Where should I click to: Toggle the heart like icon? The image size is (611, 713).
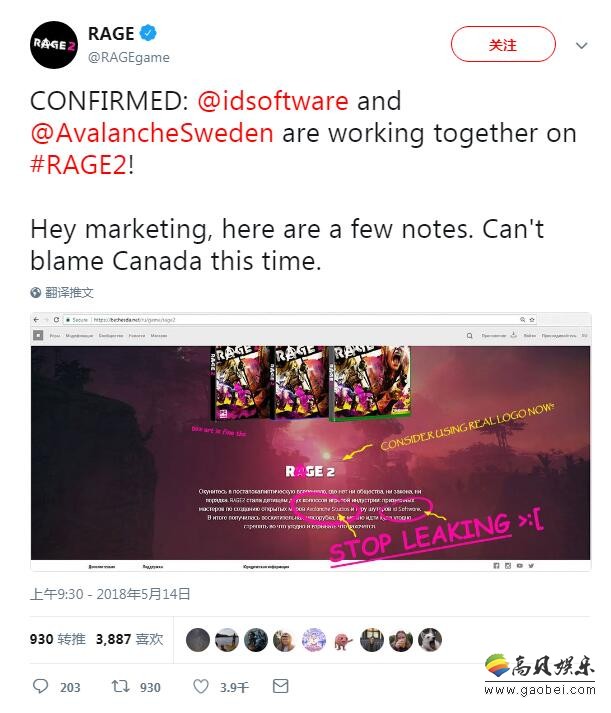click(x=201, y=686)
